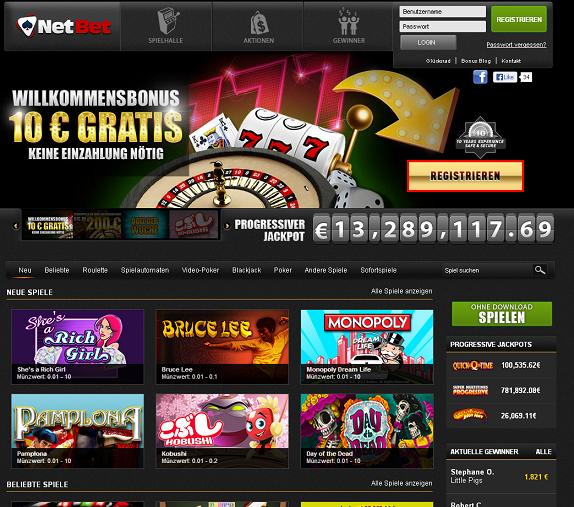Open the Gewinner winners icon
Image resolution: width=574 pixels, height=507 pixels.
click(x=348, y=22)
